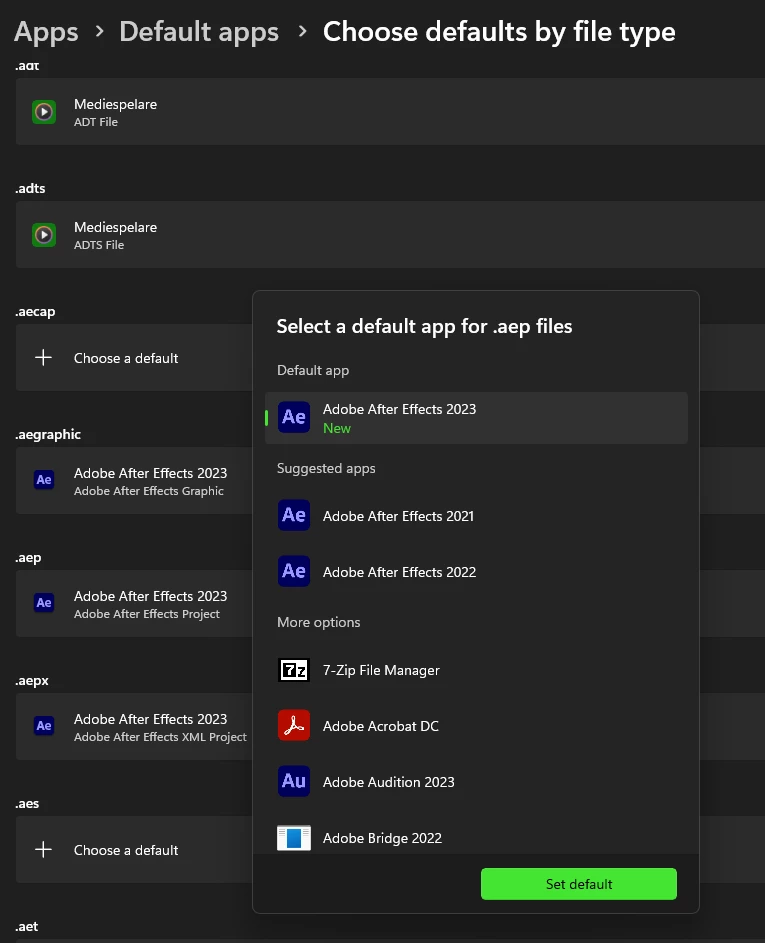Click the Adobe Bridge 2022 icon
Screen dimensions: 765x943
pos(294,838)
